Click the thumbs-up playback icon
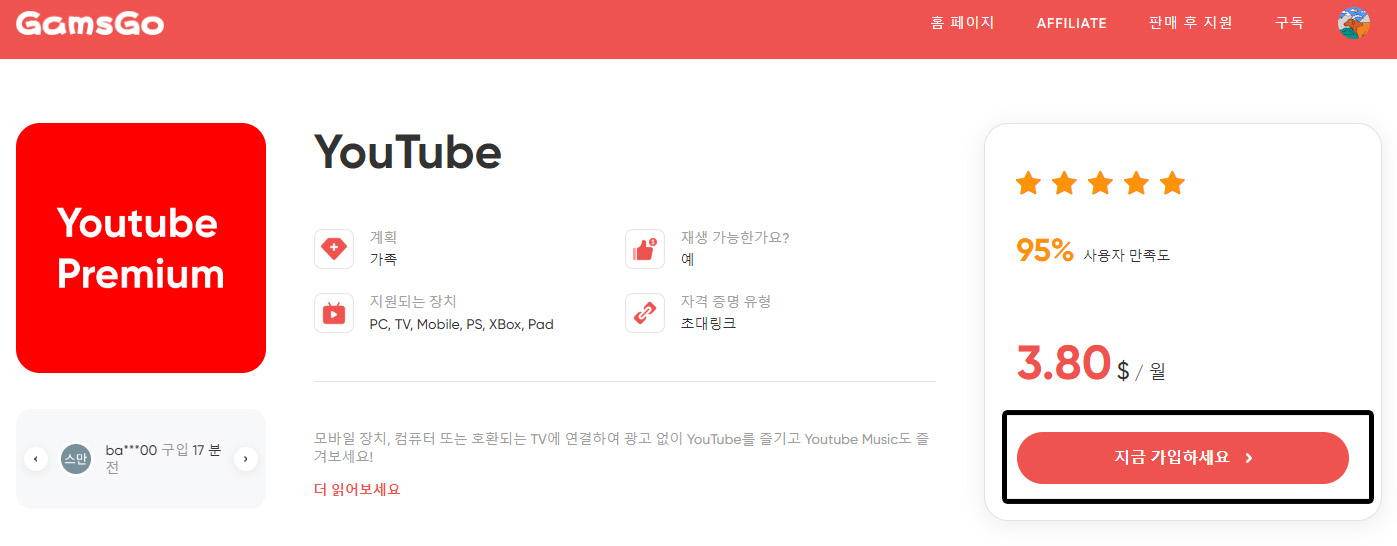 [645, 249]
